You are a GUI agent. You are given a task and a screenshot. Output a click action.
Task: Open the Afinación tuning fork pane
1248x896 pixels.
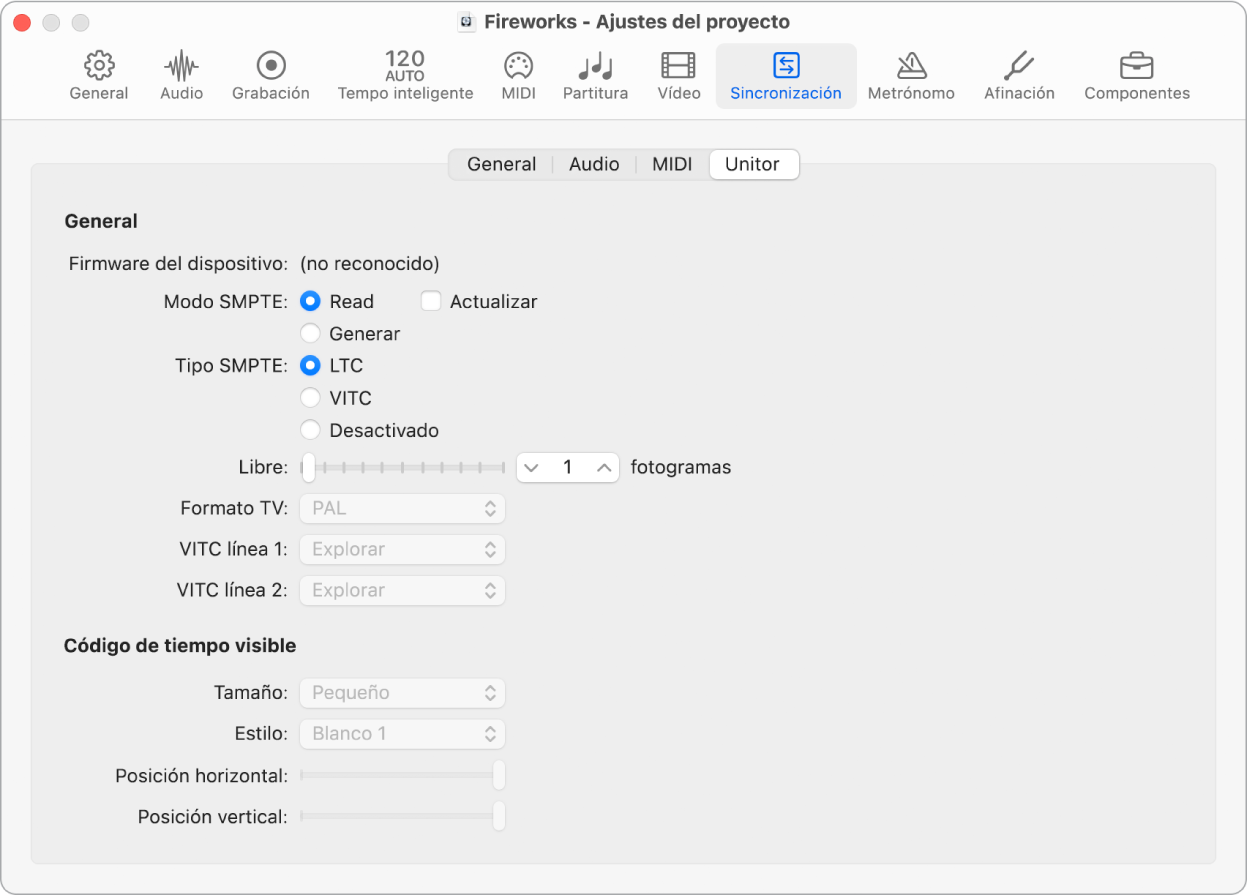point(1019,77)
